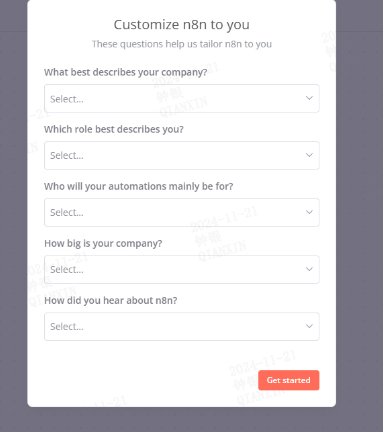This screenshot has height=432, width=383.
Task: Click chevron arrow in role select box
Action: click(x=309, y=155)
